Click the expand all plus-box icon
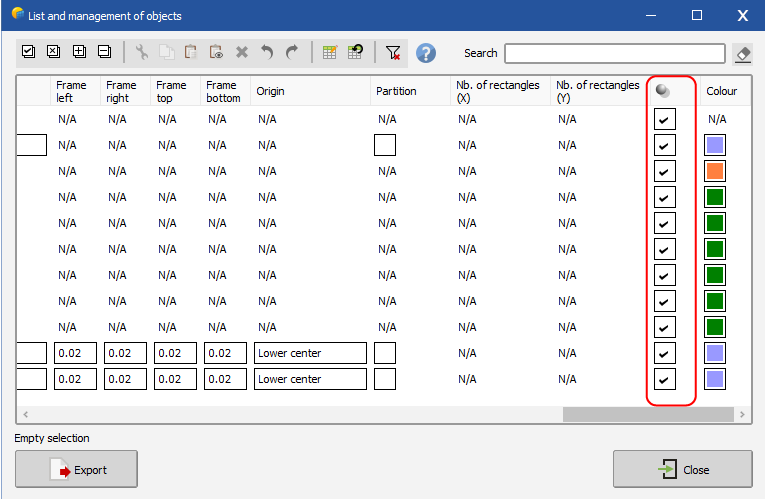 coord(79,51)
